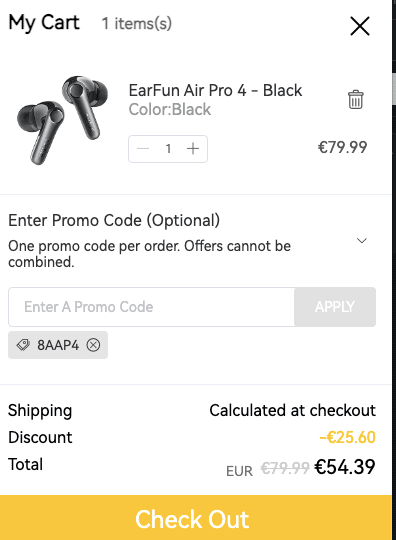This screenshot has height=540, width=396.
Task: Click the Enter Promo Code (Optional) heading
Action: (114, 220)
